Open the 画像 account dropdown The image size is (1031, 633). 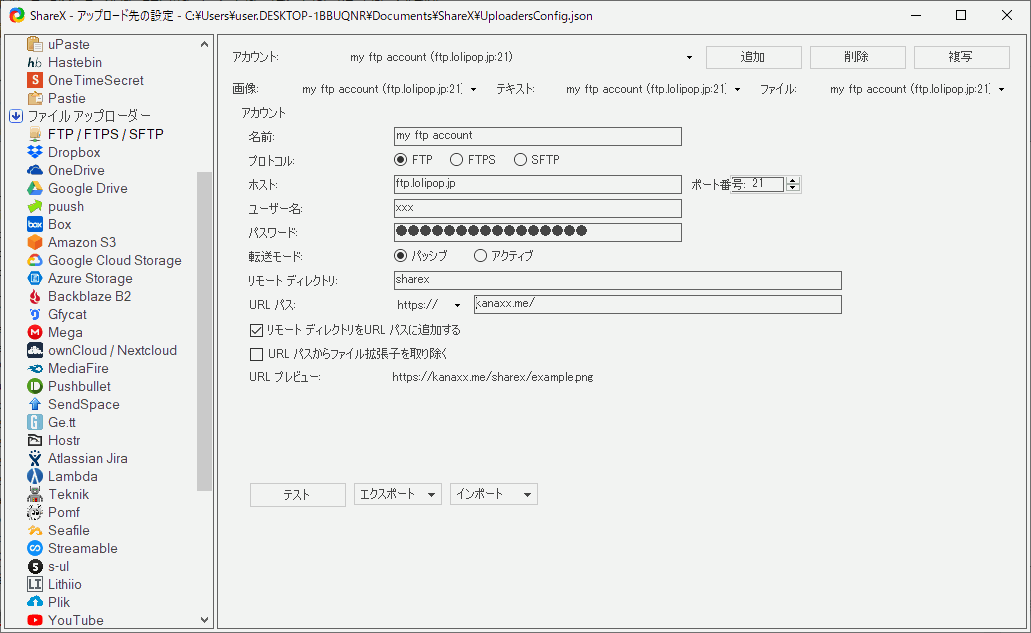473,89
